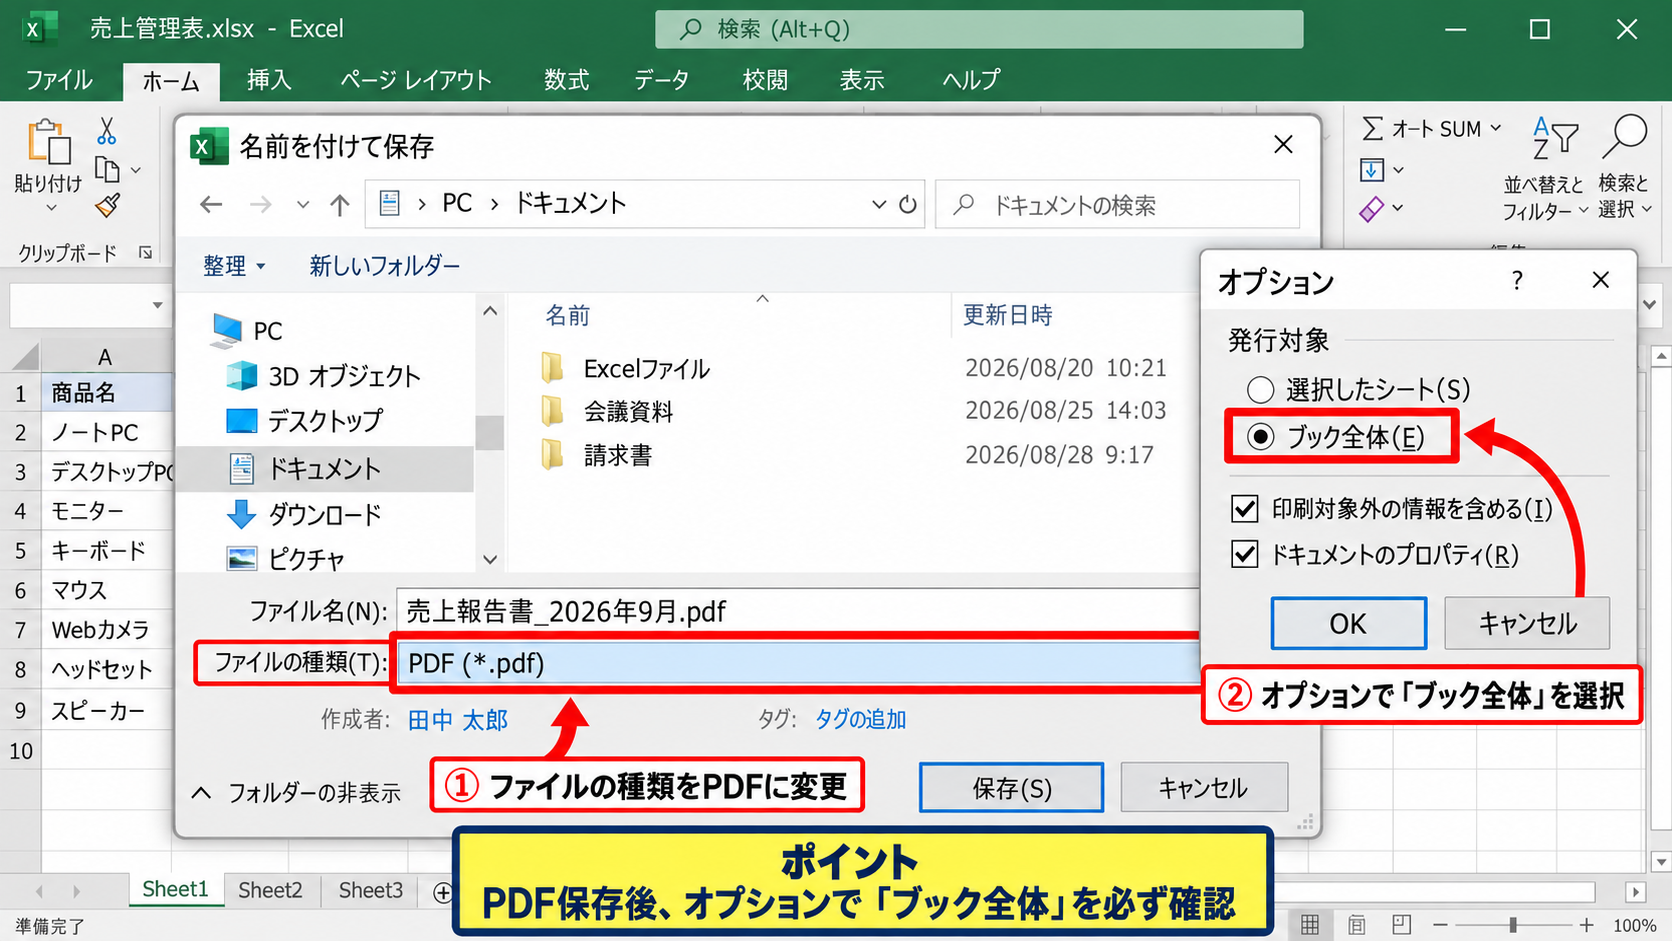Click the Cut scissors icon

point(107,131)
